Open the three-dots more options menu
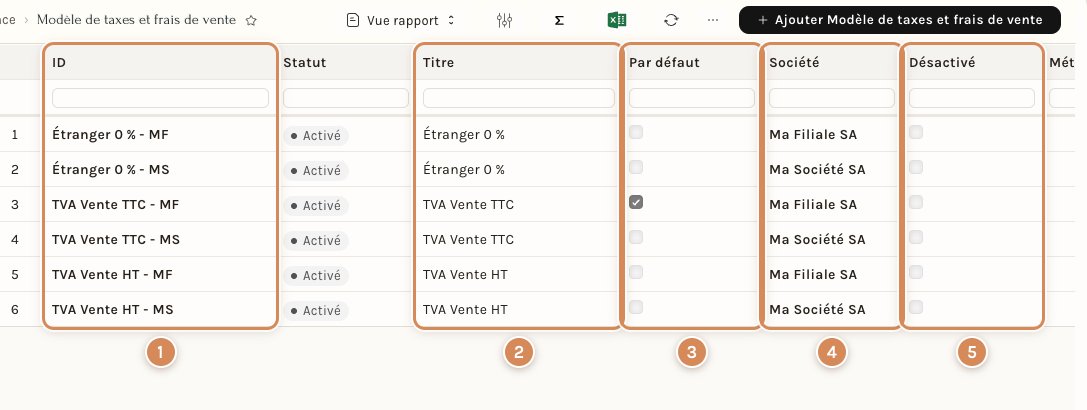1087x410 pixels. 713,21
